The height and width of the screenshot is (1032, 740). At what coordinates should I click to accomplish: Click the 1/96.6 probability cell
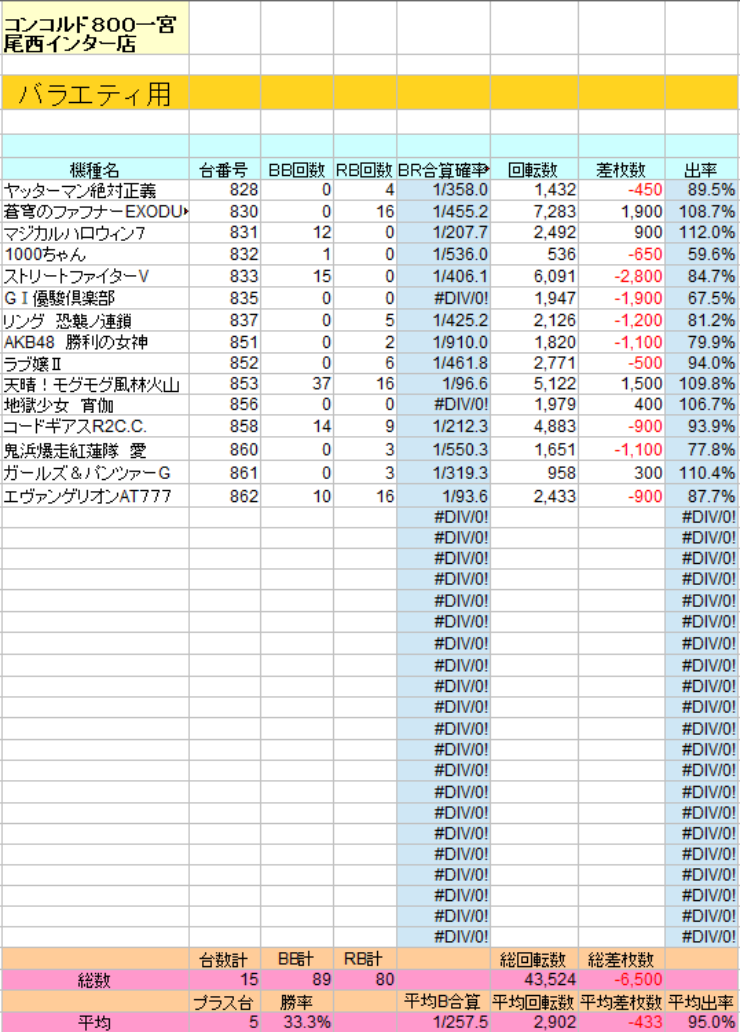(443, 385)
